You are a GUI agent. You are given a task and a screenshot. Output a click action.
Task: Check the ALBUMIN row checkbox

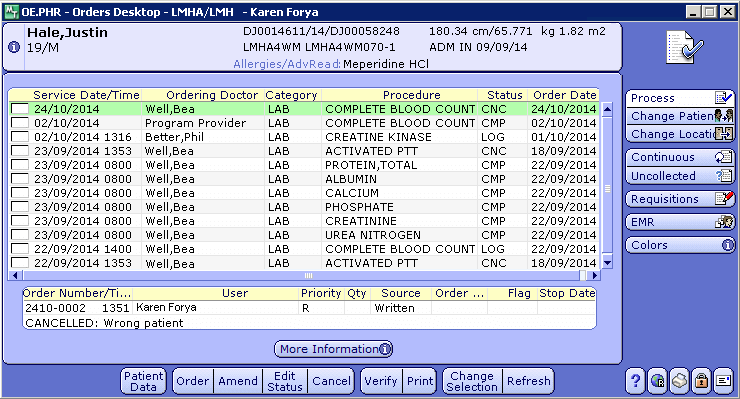pos(20,179)
